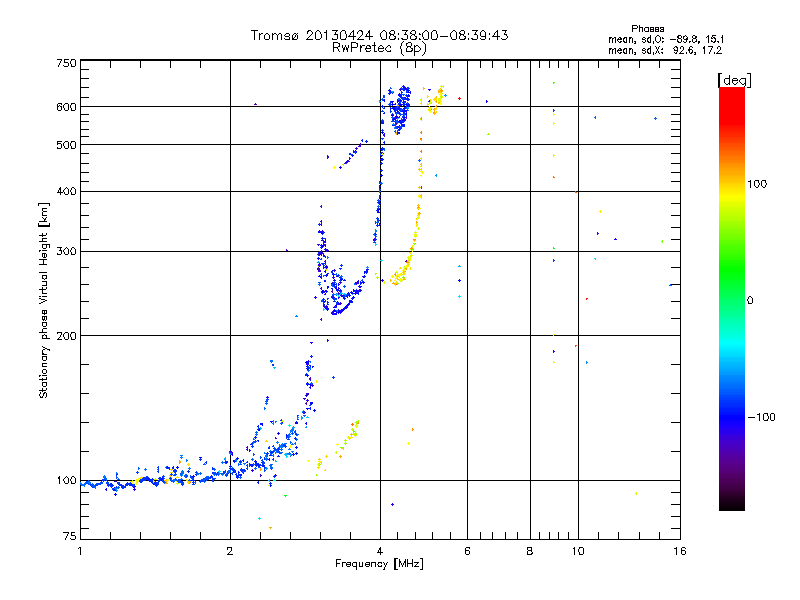Click the colorbar tick label '0'
The image size is (800, 600).
(x=750, y=301)
